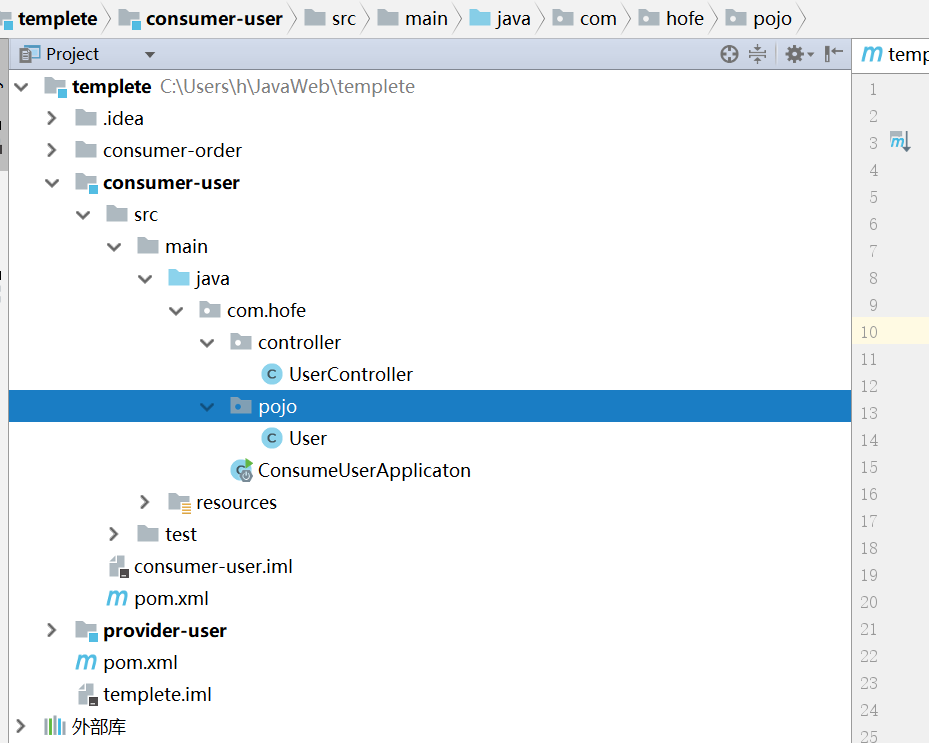Click the path C:\Users\h\JavaWeb\templete text
The width and height of the screenshot is (929, 743).
287,87
